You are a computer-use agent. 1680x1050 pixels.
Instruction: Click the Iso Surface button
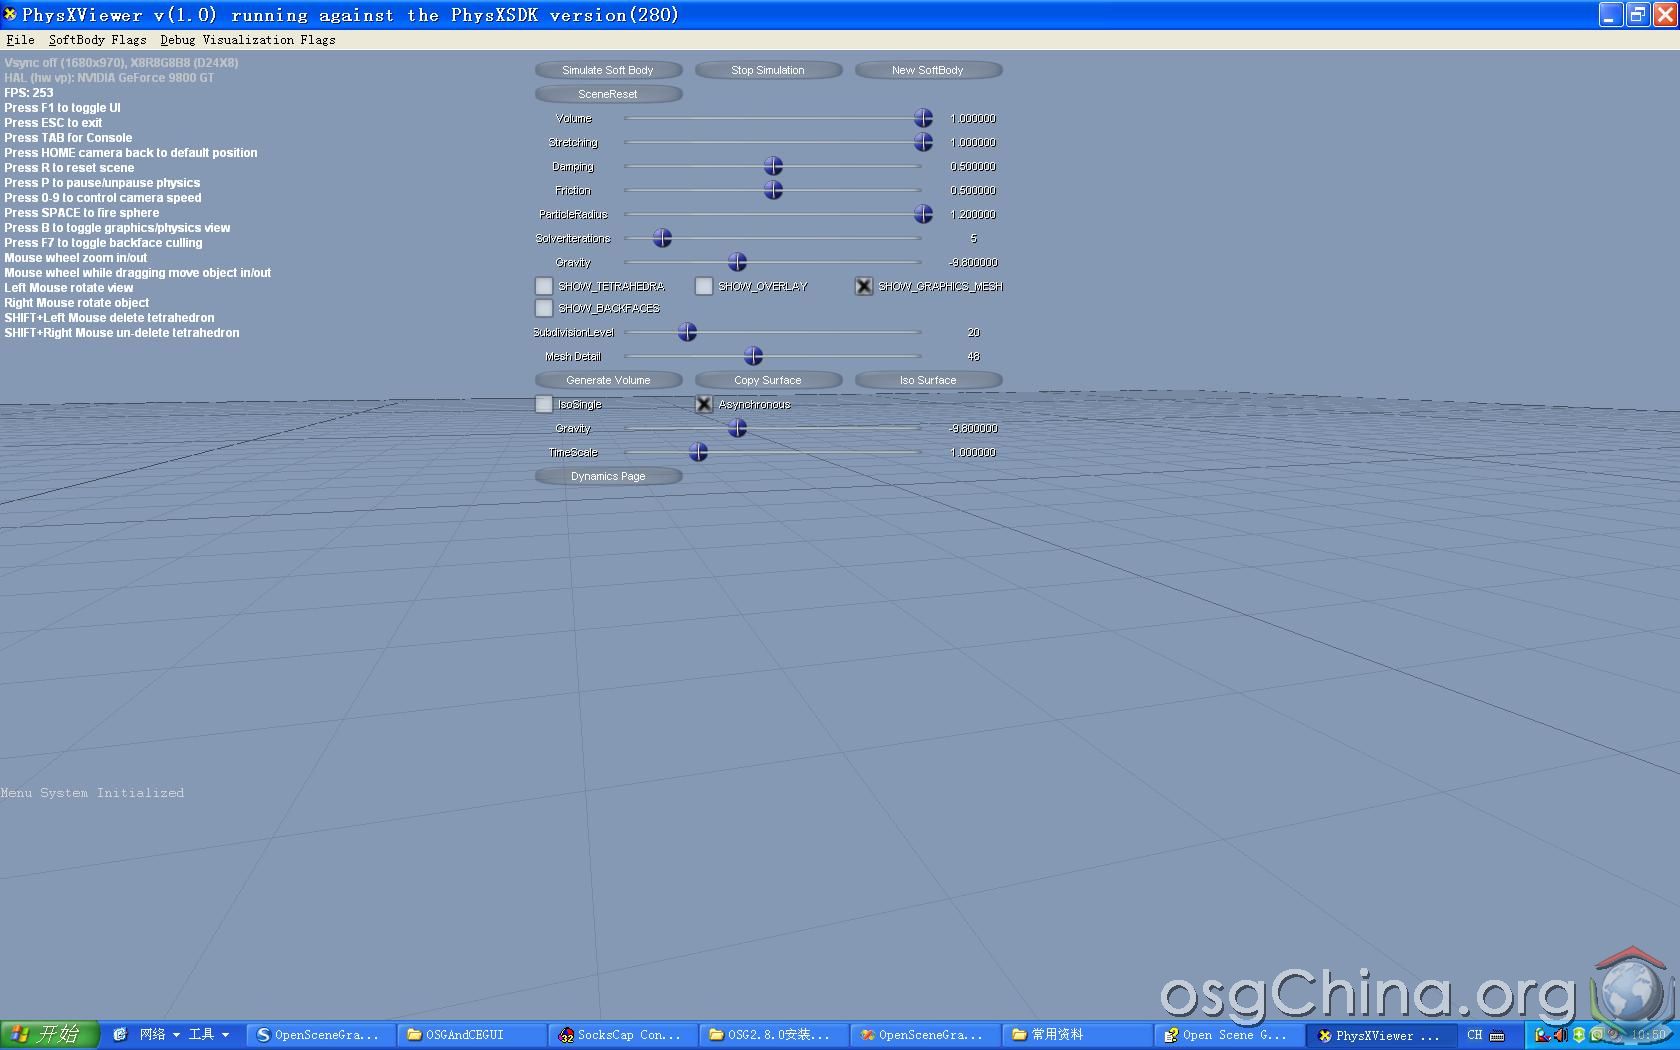click(928, 380)
